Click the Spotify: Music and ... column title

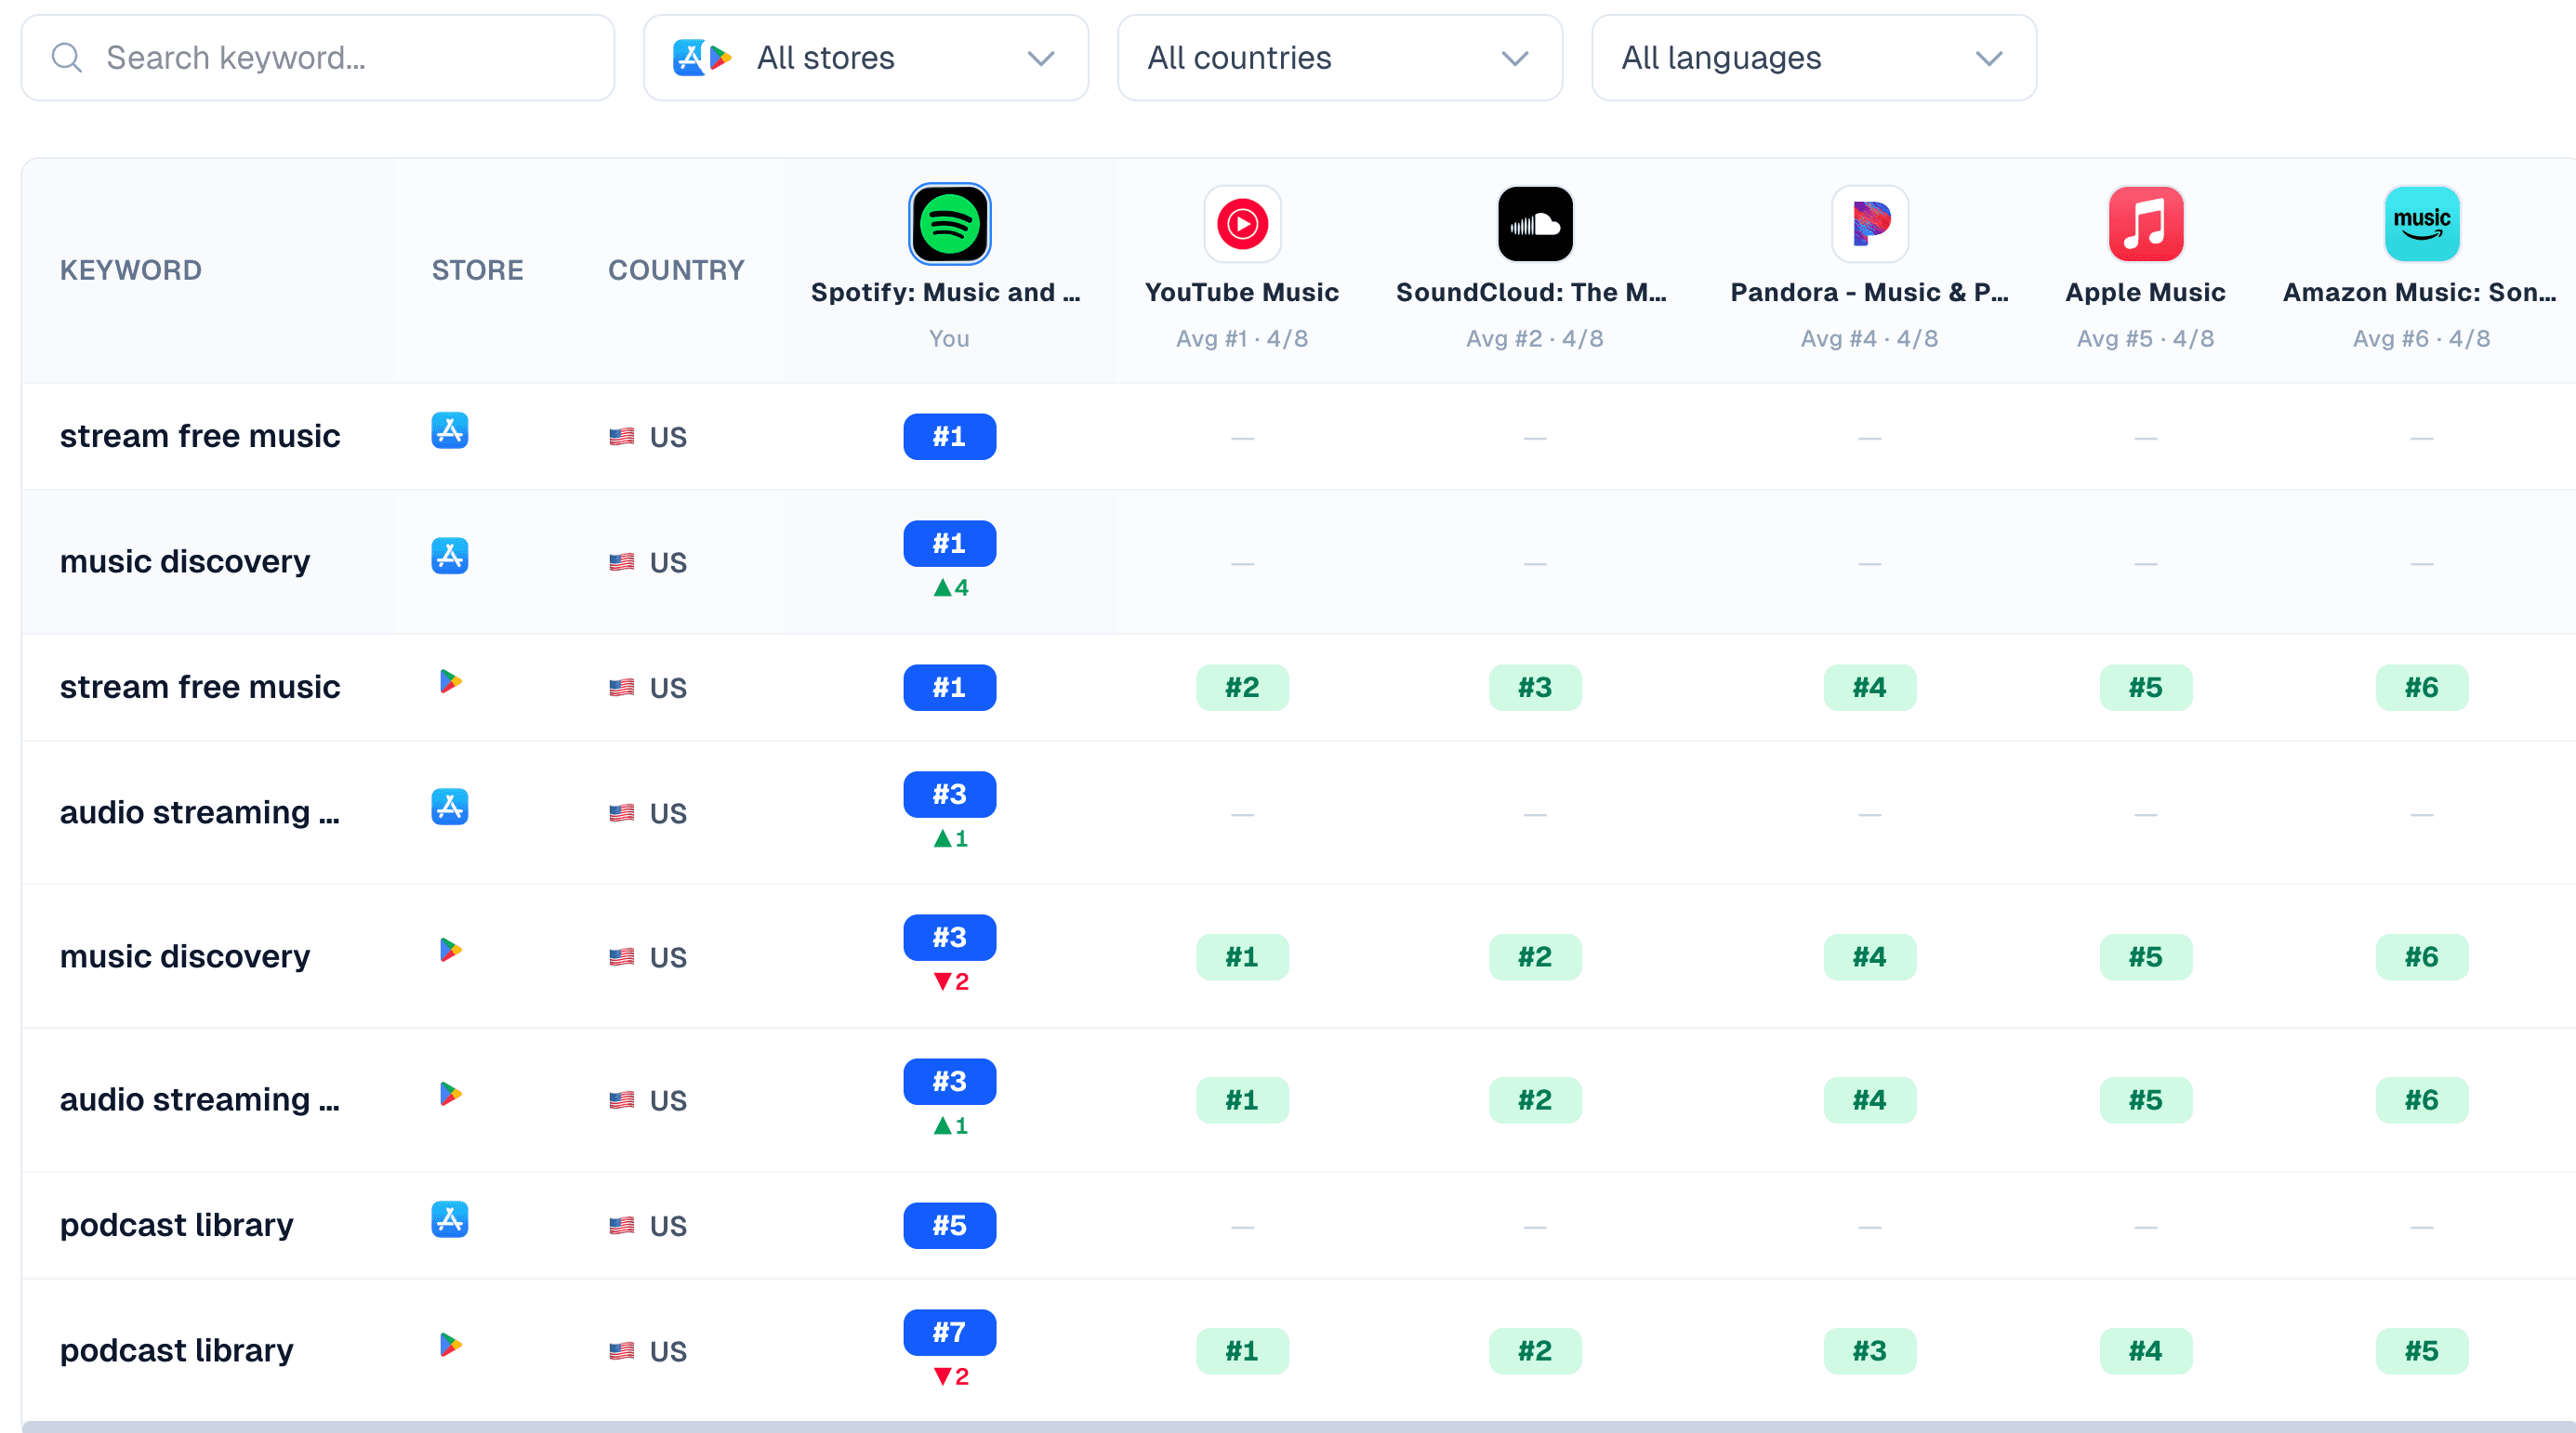pyautogui.click(x=945, y=292)
